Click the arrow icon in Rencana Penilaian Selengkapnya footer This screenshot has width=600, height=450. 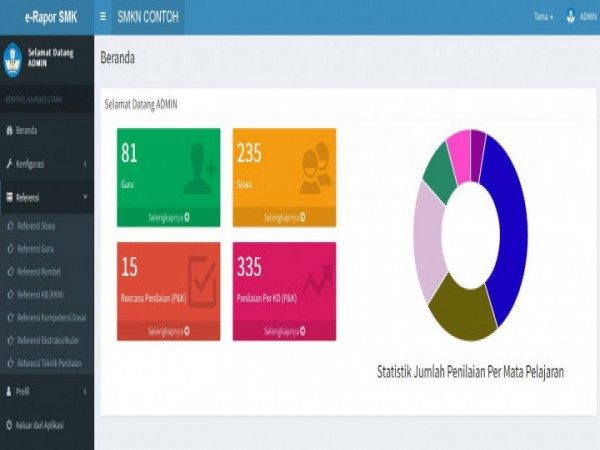point(187,331)
